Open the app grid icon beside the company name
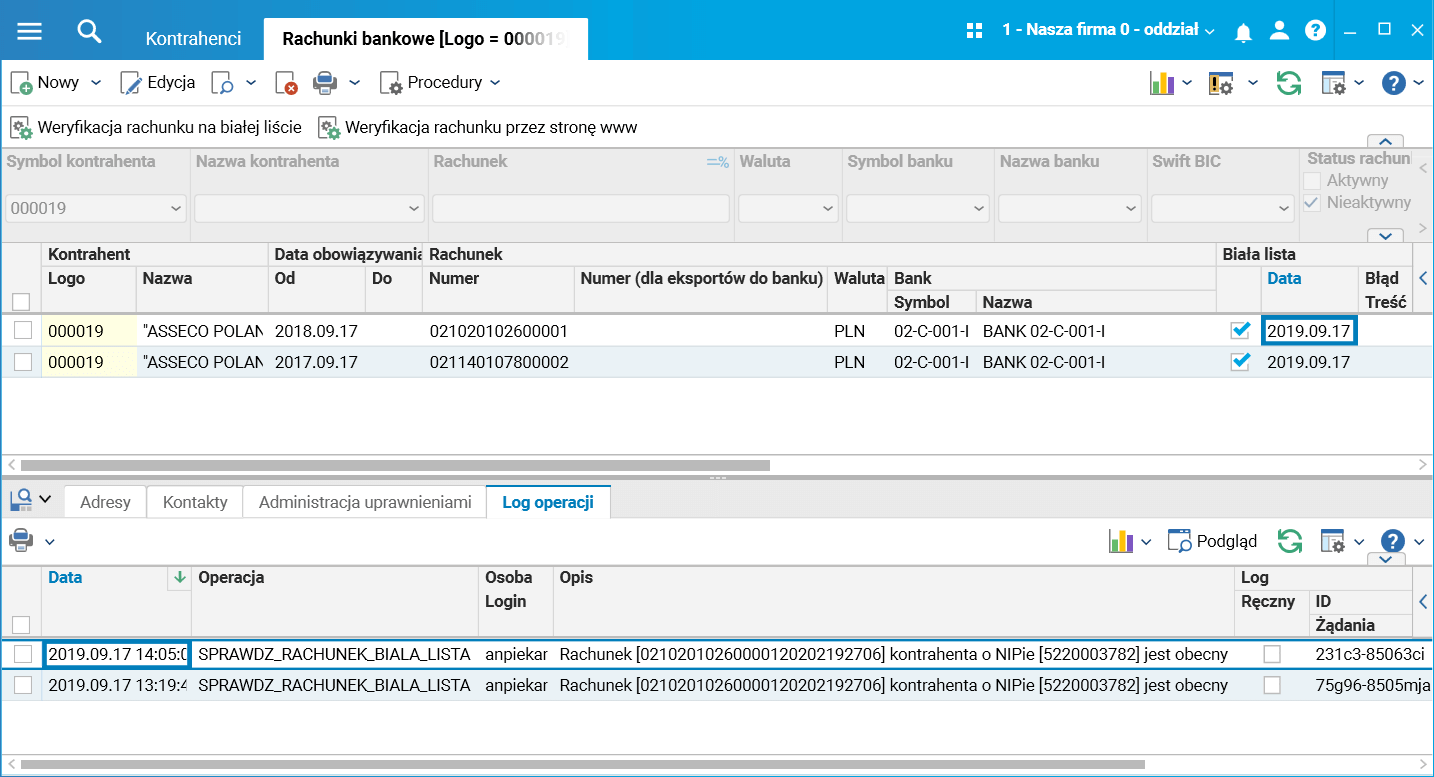 (x=974, y=31)
